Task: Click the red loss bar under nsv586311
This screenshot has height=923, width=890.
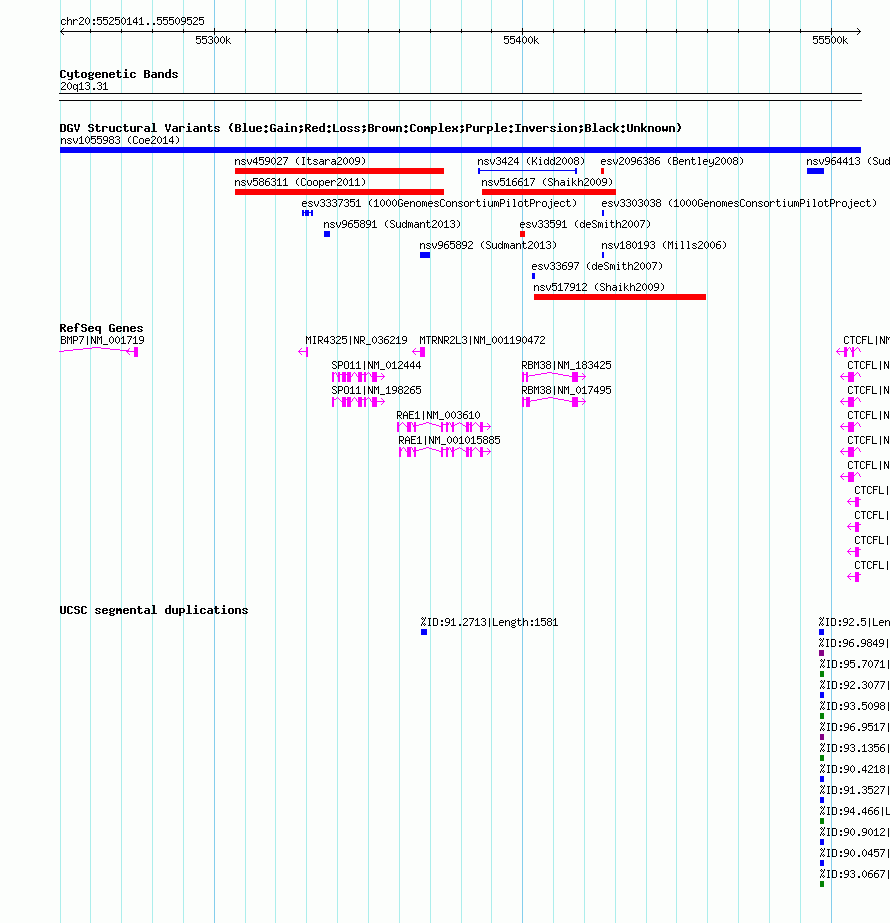Action: click(x=339, y=192)
